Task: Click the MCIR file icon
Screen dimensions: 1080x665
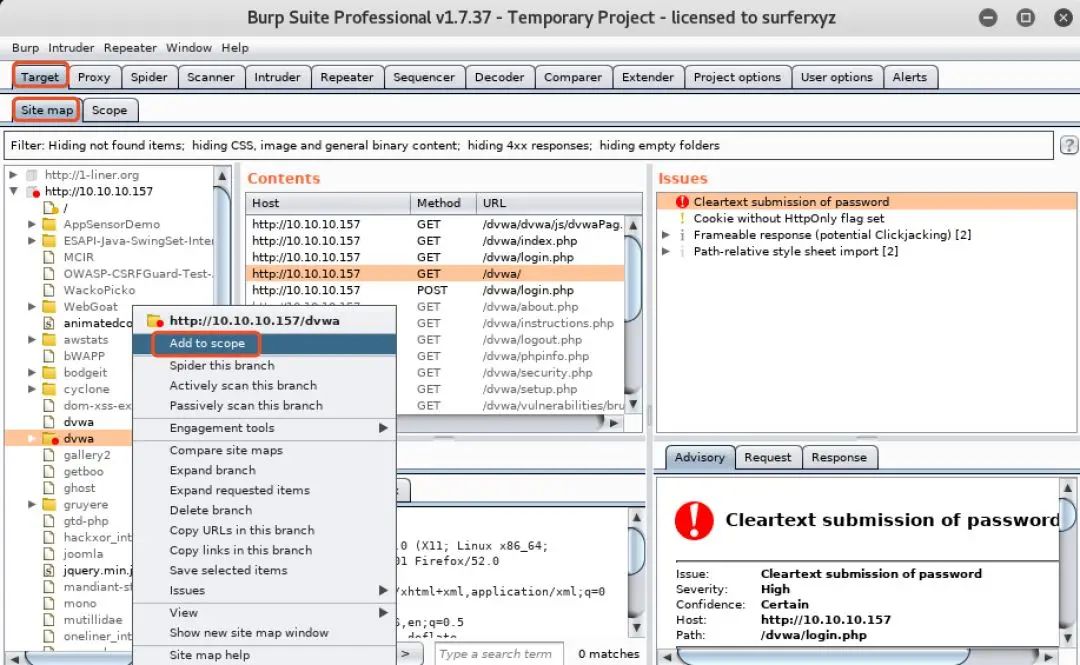Action: tap(49, 257)
